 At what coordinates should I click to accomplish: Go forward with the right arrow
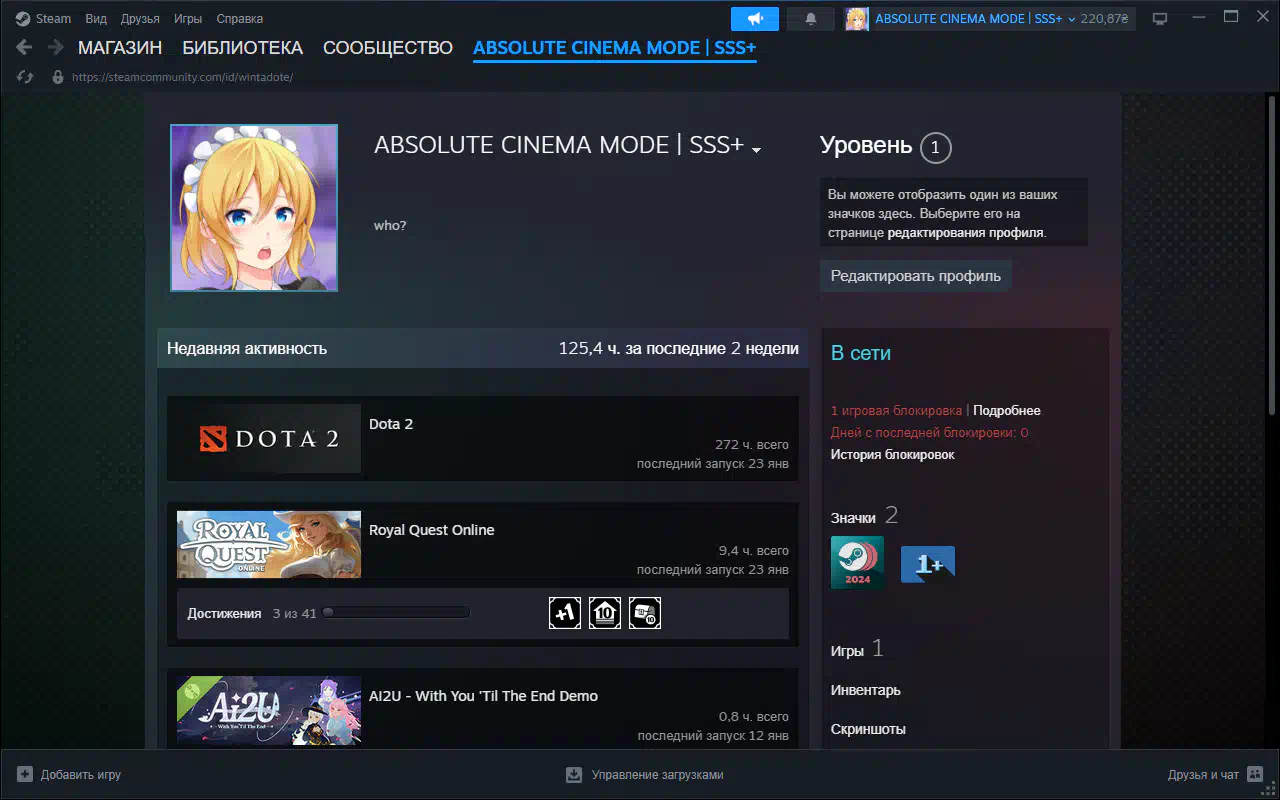pos(56,47)
